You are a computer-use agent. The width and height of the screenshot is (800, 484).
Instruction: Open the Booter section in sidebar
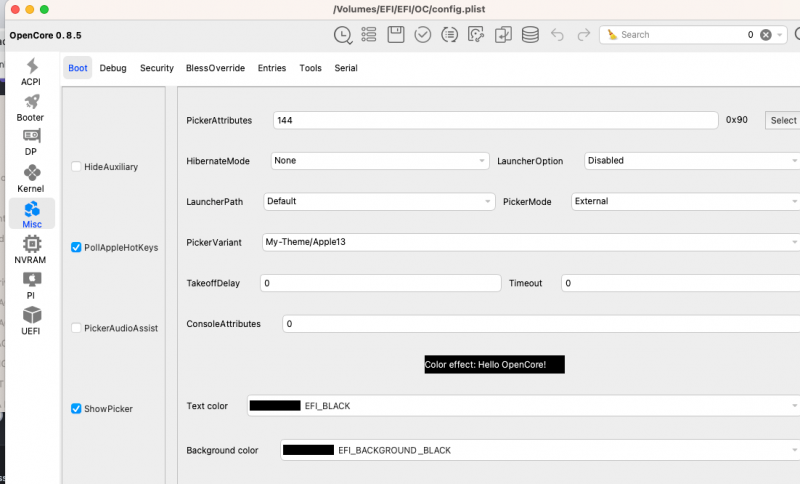click(31, 108)
